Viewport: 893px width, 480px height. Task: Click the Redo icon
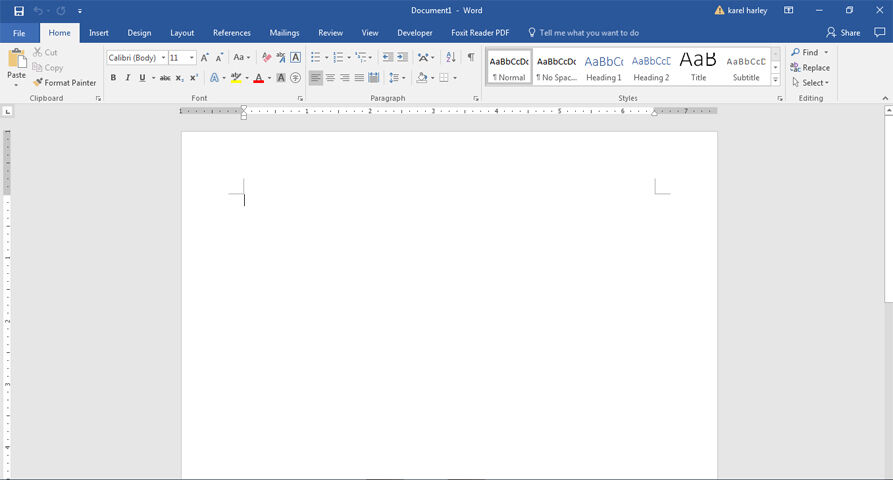(x=61, y=11)
